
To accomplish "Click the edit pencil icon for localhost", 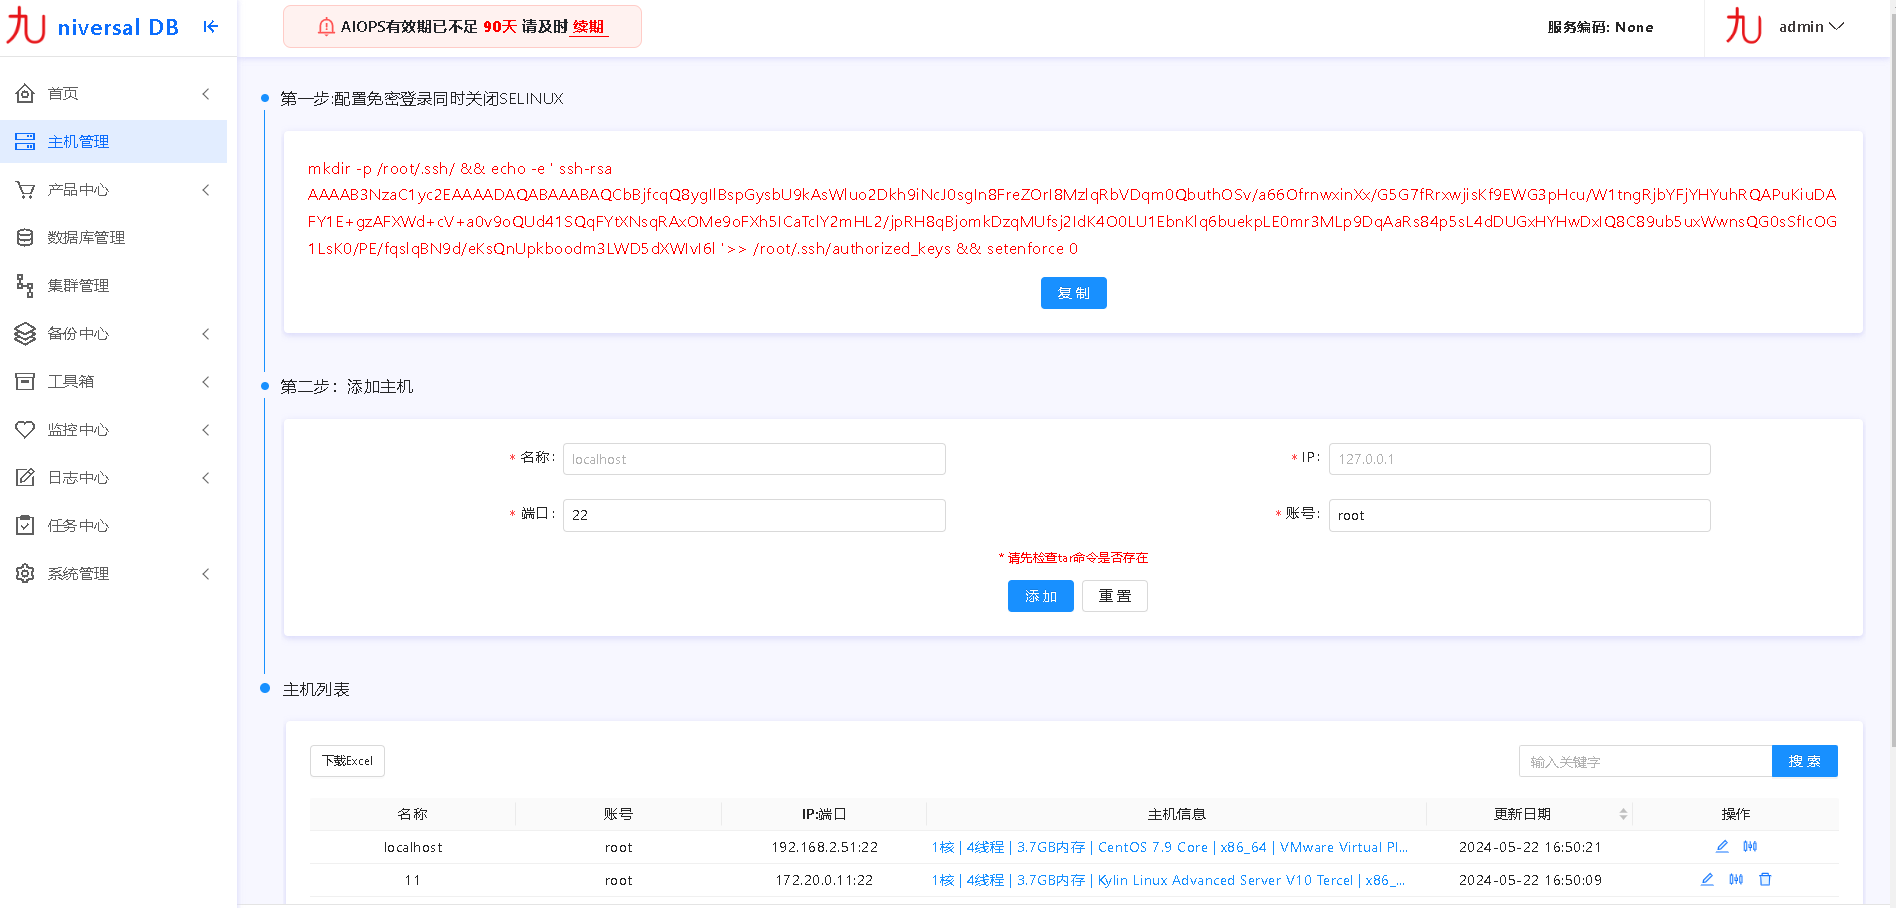I will 1722,846.
